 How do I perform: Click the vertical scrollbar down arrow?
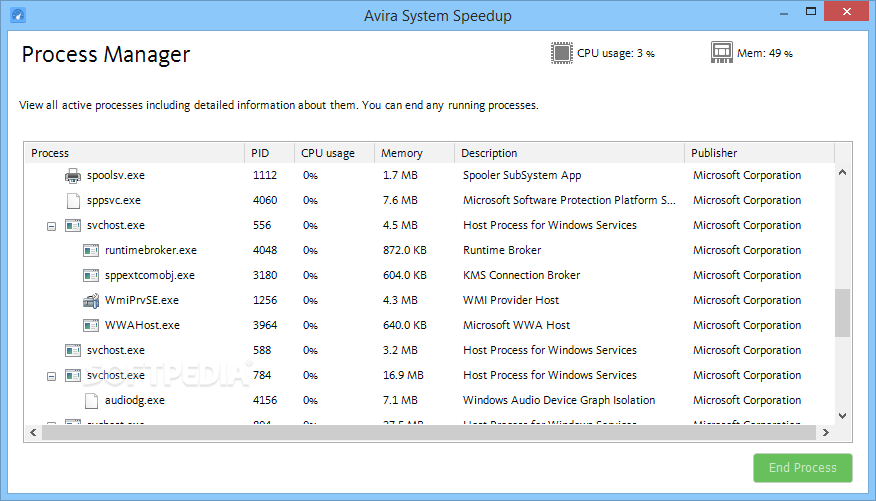point(842,416)
